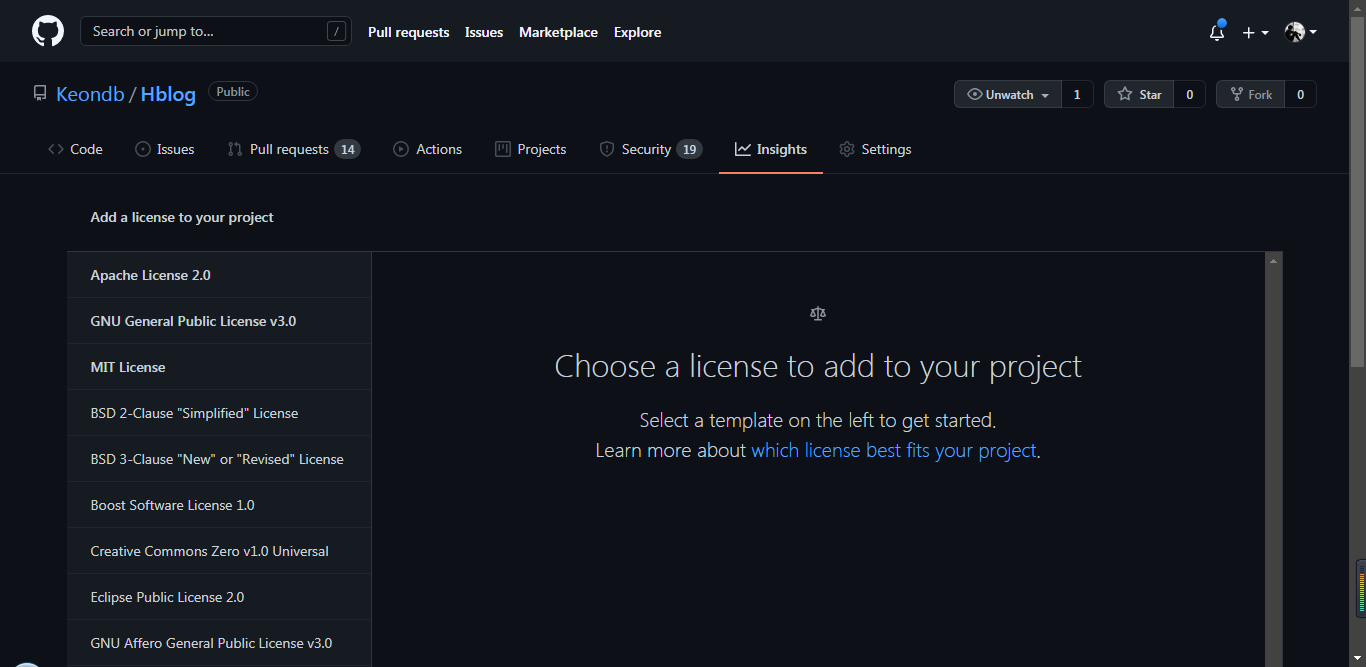Click the Security alerts count badge 19
Image resolution: width=1366 pixels, height=667 pixels.
coord(689,149)
